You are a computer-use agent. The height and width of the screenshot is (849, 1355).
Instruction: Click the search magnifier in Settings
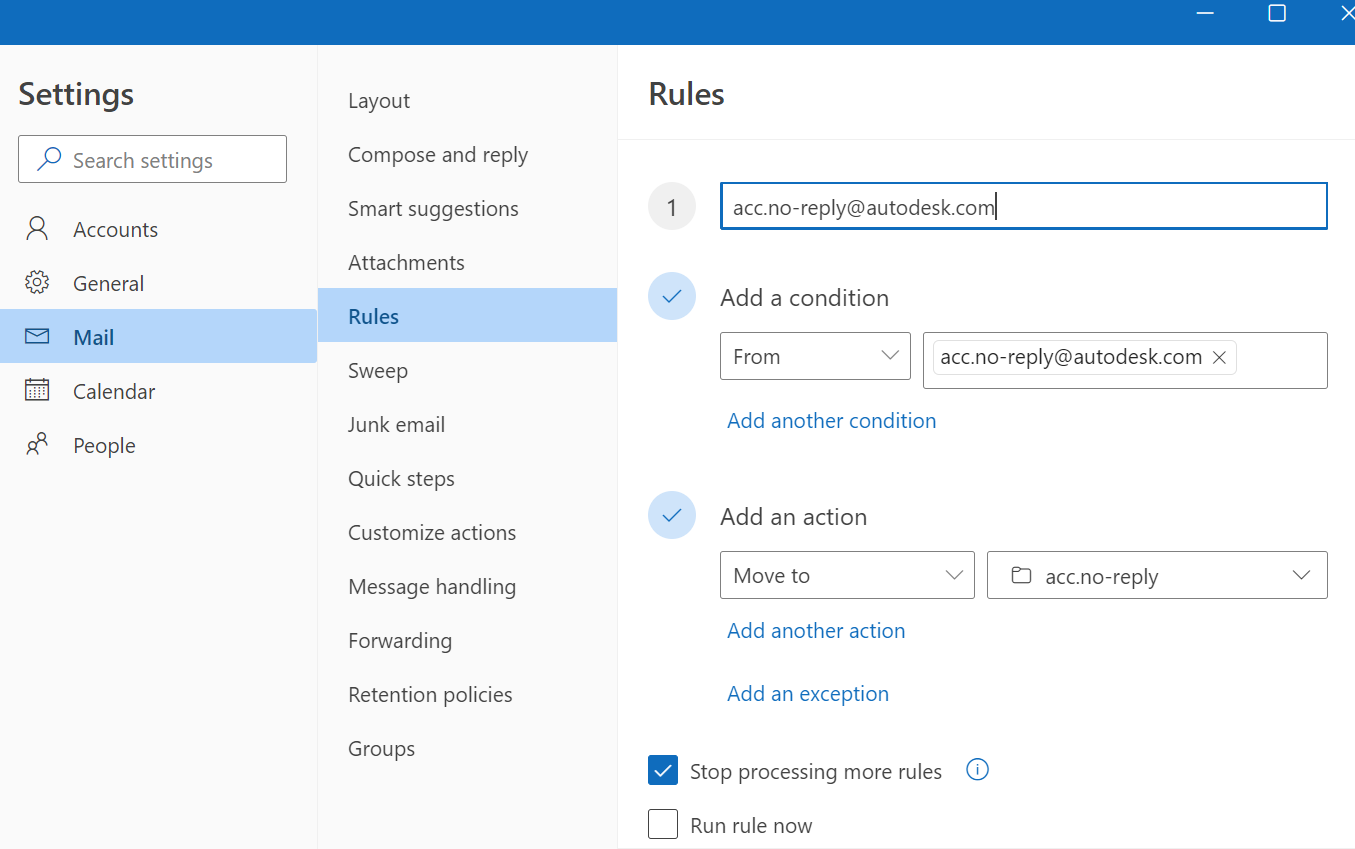[x=48, y=158]
